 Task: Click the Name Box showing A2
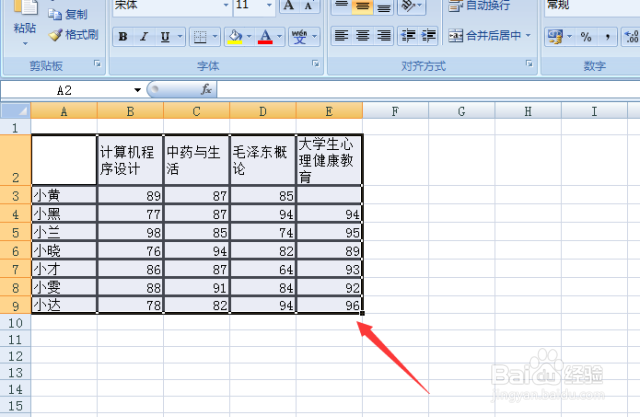(65, 90)
